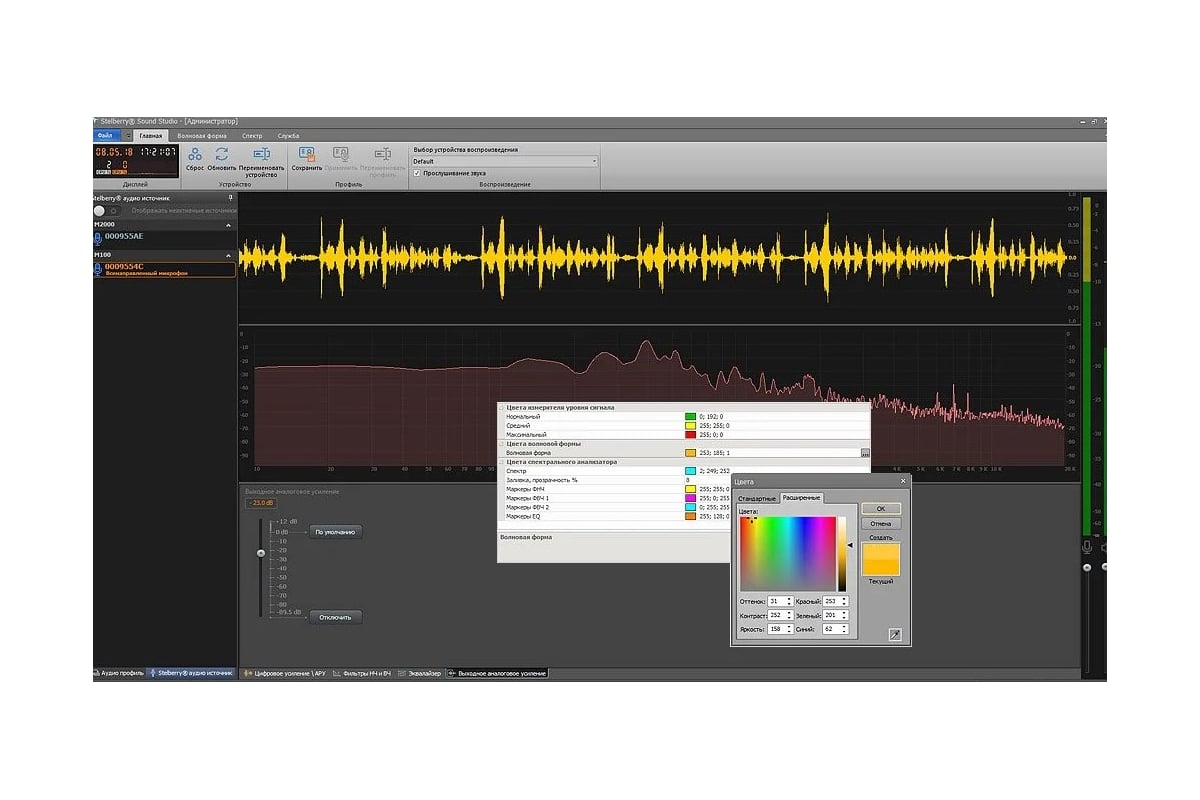The image size is (1200, 800).
Task: Open the Спектр ribbon tab
Action: [x=253, y=135]
